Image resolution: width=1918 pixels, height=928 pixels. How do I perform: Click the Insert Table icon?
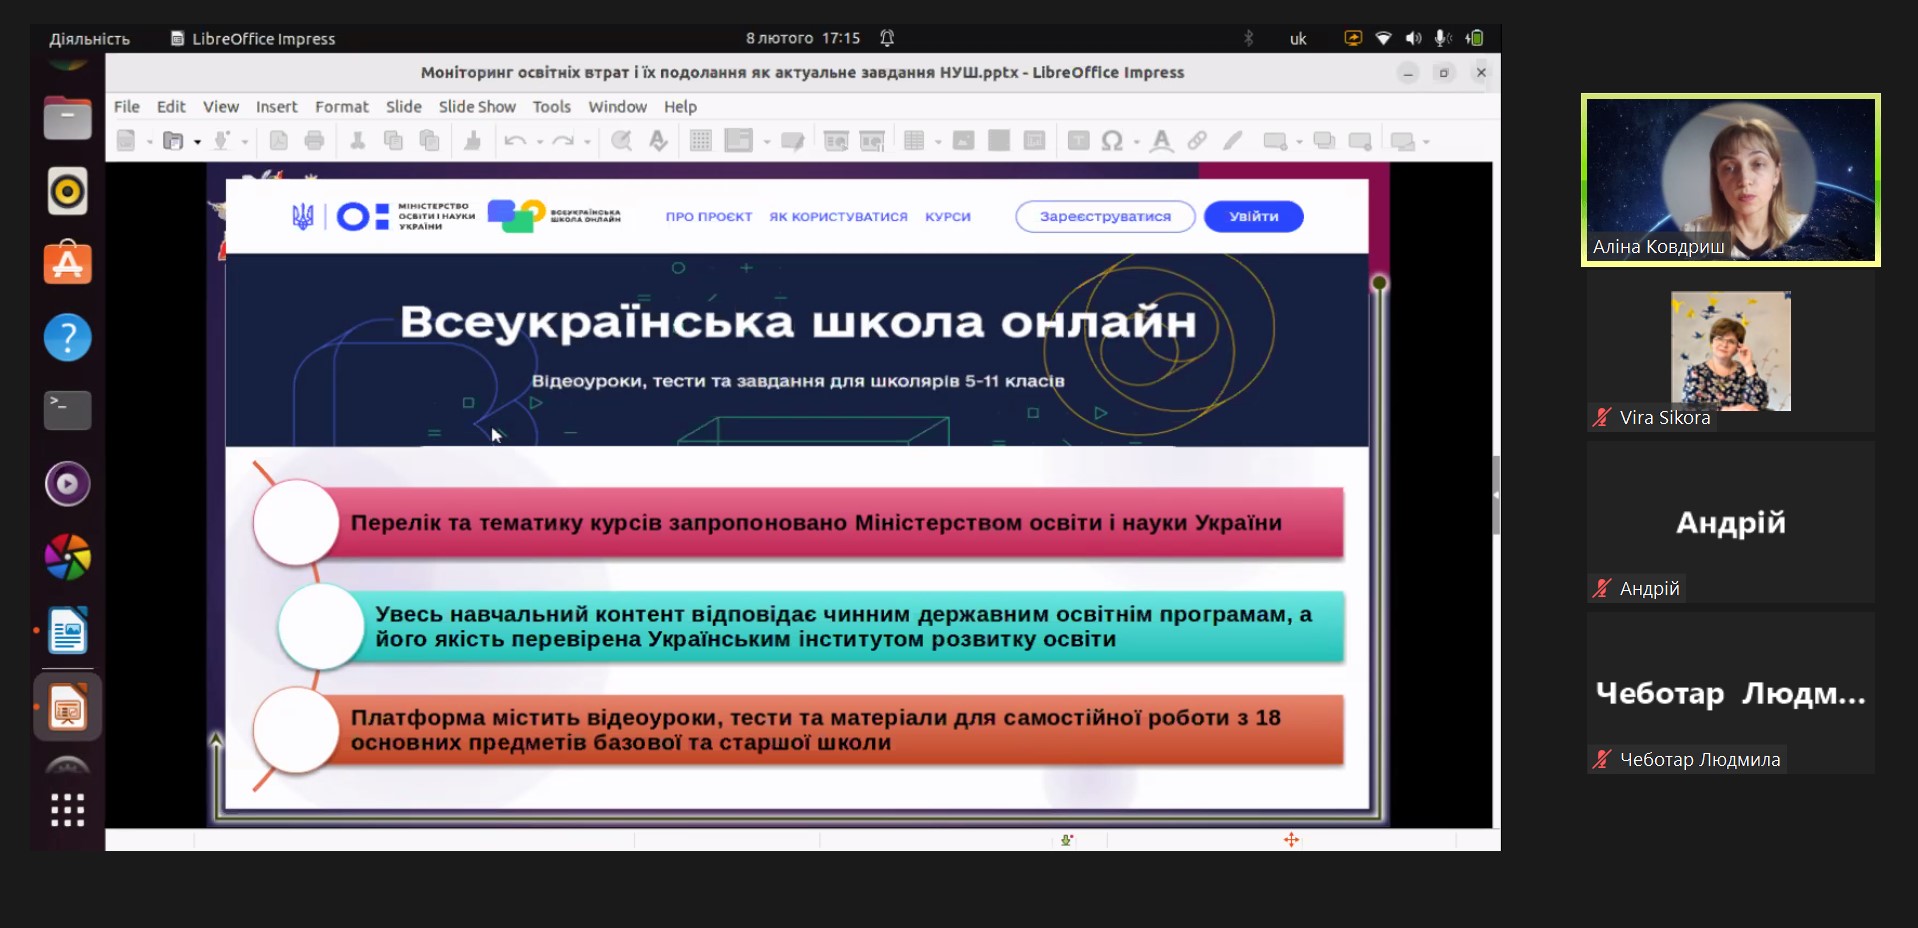tap(914, 141)
